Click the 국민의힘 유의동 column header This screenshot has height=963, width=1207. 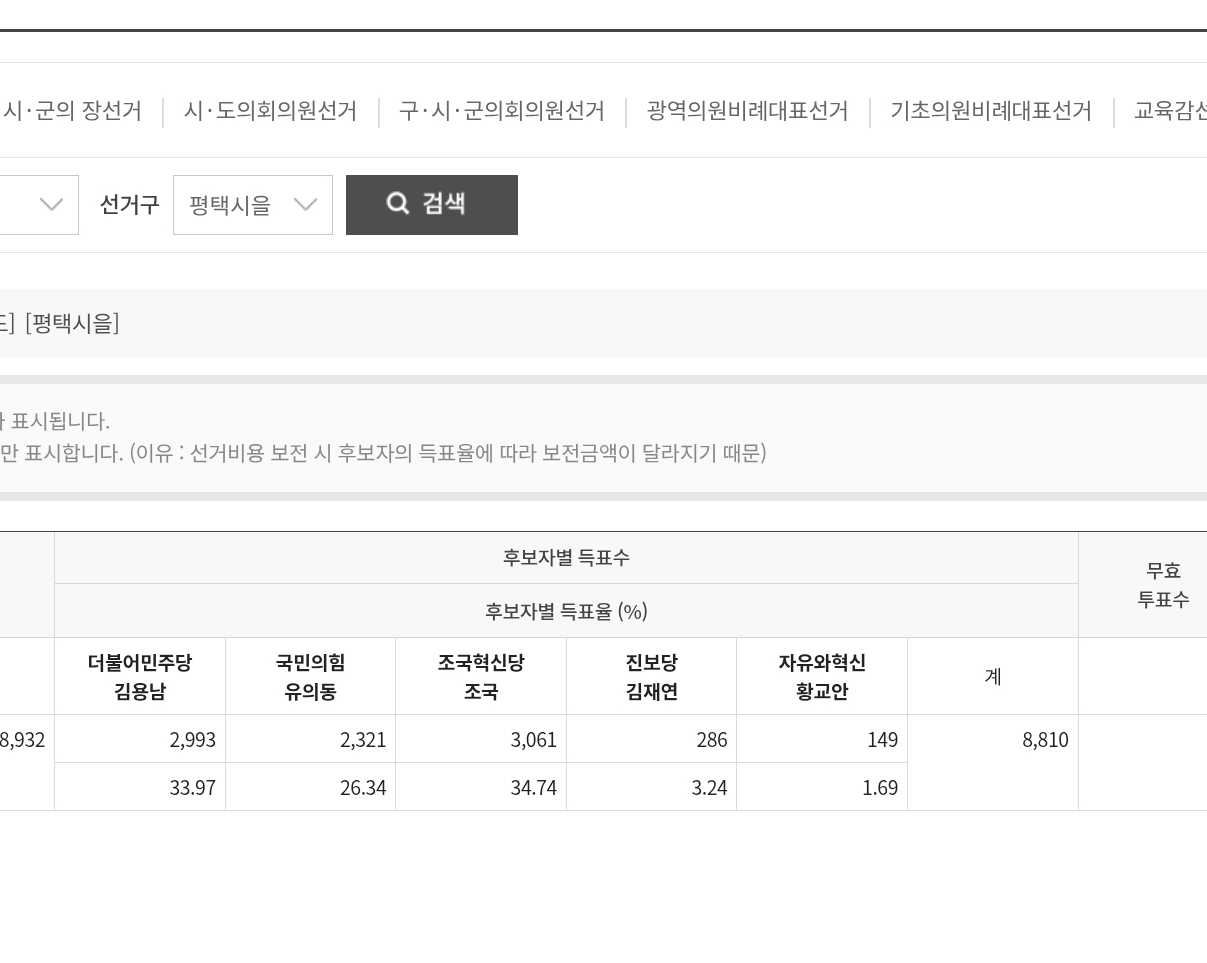(x=311, y=677)
